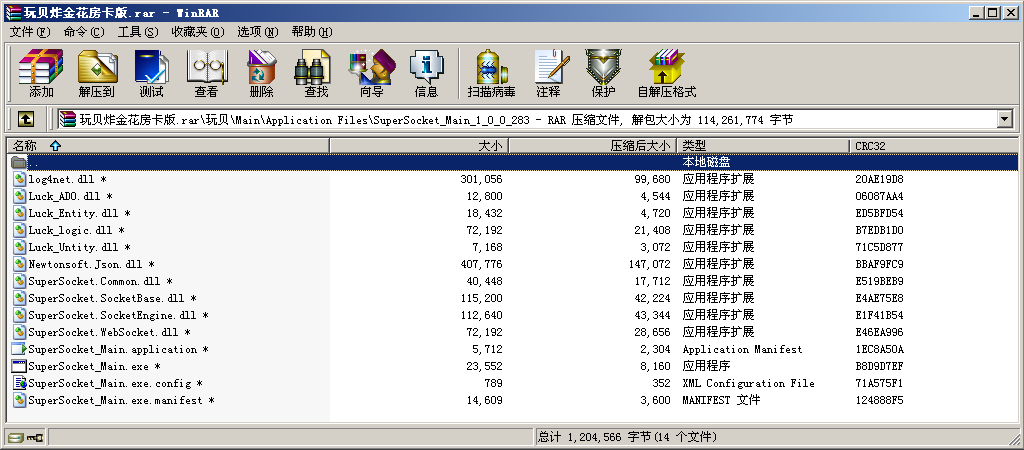Click the 查看 (View) toolbar icon
This screenshot has width=1024, height=450.
tap(206, 73)
